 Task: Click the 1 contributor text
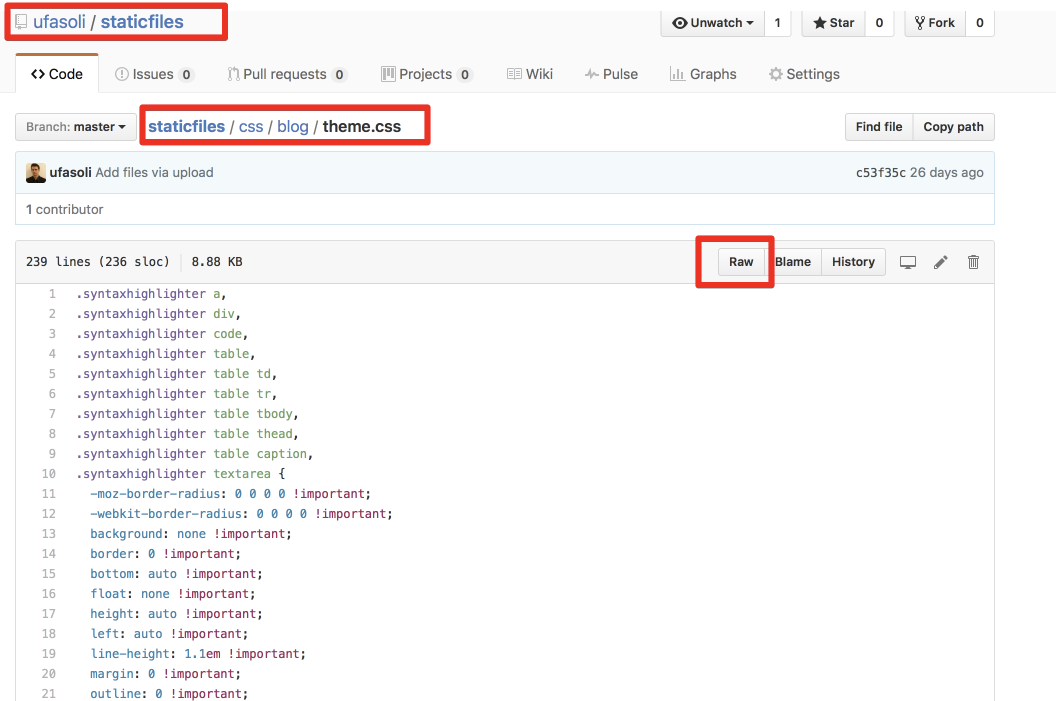click(x=65, y=209)
